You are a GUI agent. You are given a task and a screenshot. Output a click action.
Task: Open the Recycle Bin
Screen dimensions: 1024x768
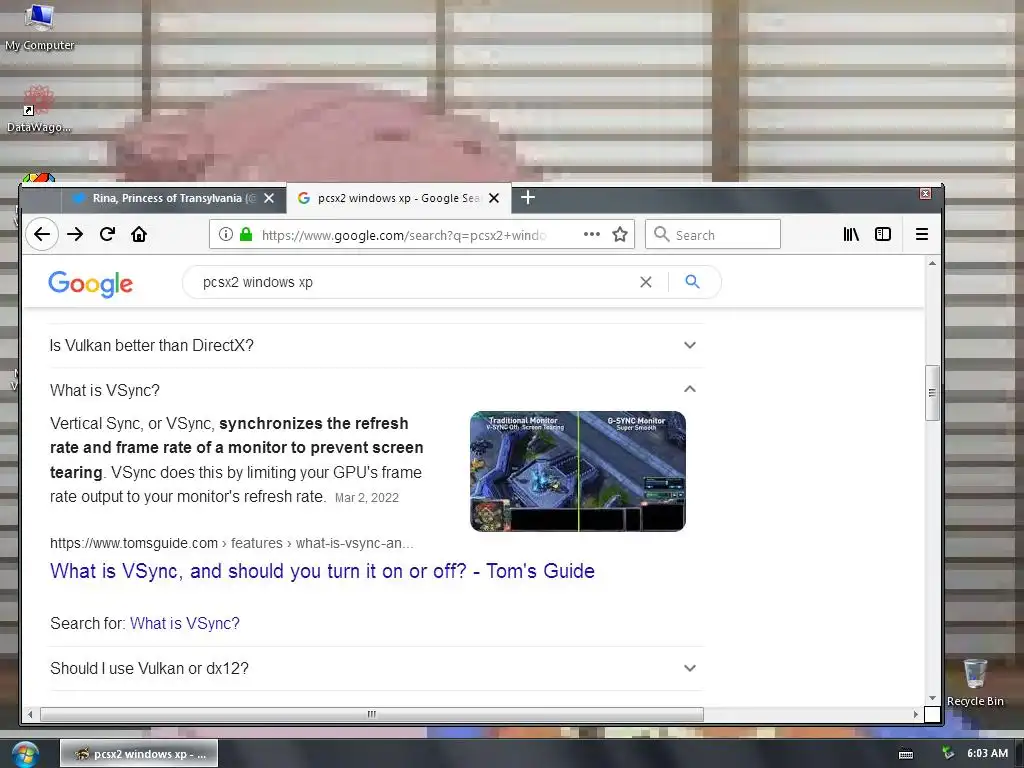tap(975, 683)
